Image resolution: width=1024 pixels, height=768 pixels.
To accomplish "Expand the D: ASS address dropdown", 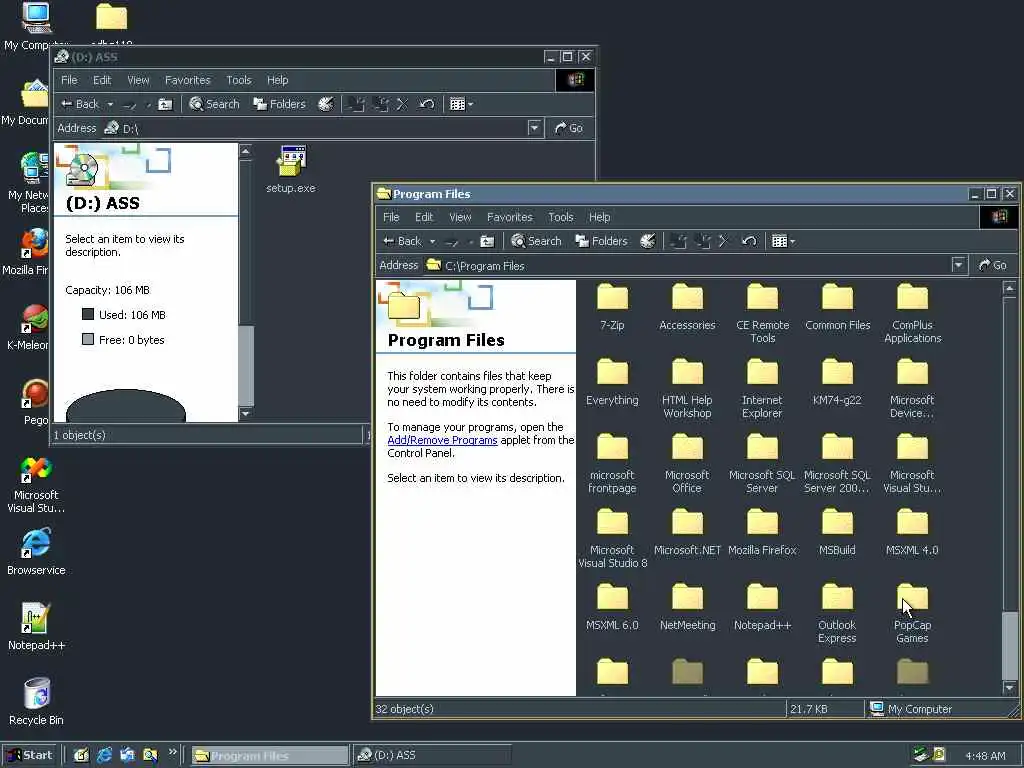I will pos(534,128).
